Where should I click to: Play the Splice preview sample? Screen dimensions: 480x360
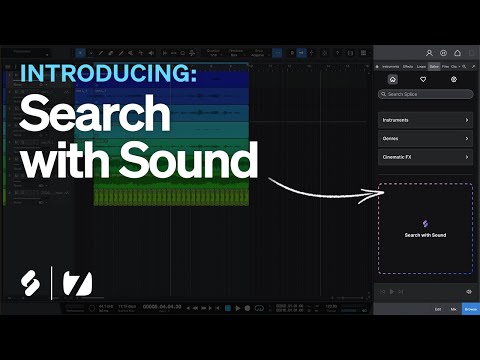click(x=392, y=292)
